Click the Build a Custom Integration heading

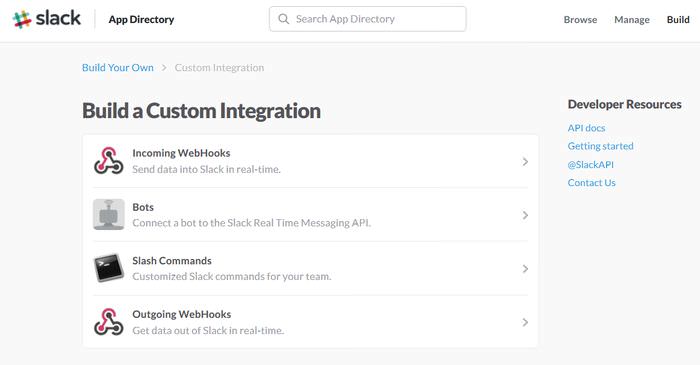(x=201, y=111)
